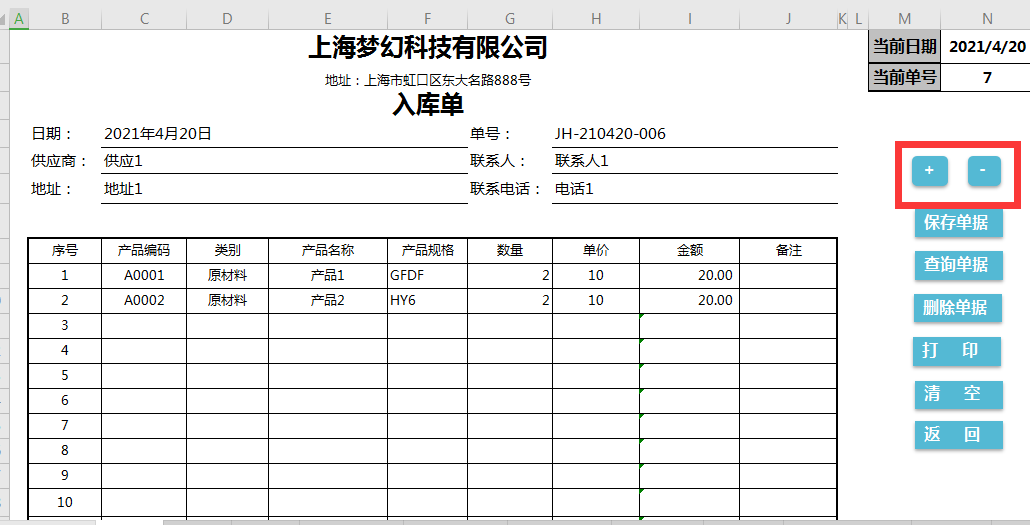The height and width of the screenshot is (525, 1030).
Task: Click the date field 2021年4月20日
Action: point(284,134)
